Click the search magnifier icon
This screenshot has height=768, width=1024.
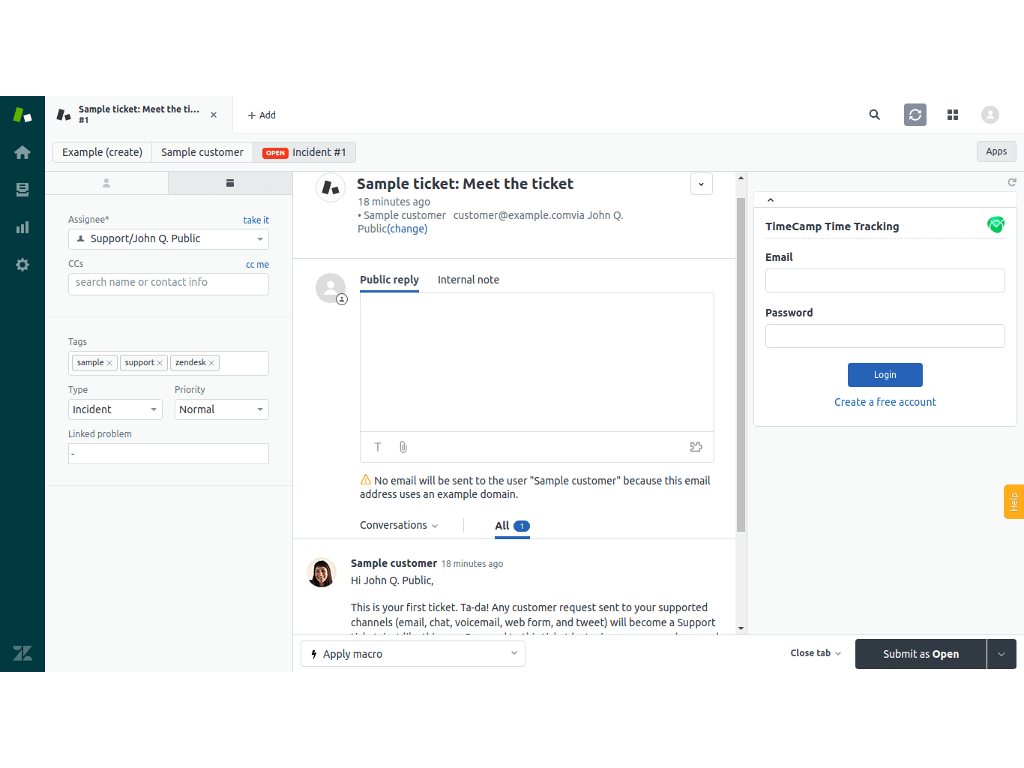click(874, 115)
